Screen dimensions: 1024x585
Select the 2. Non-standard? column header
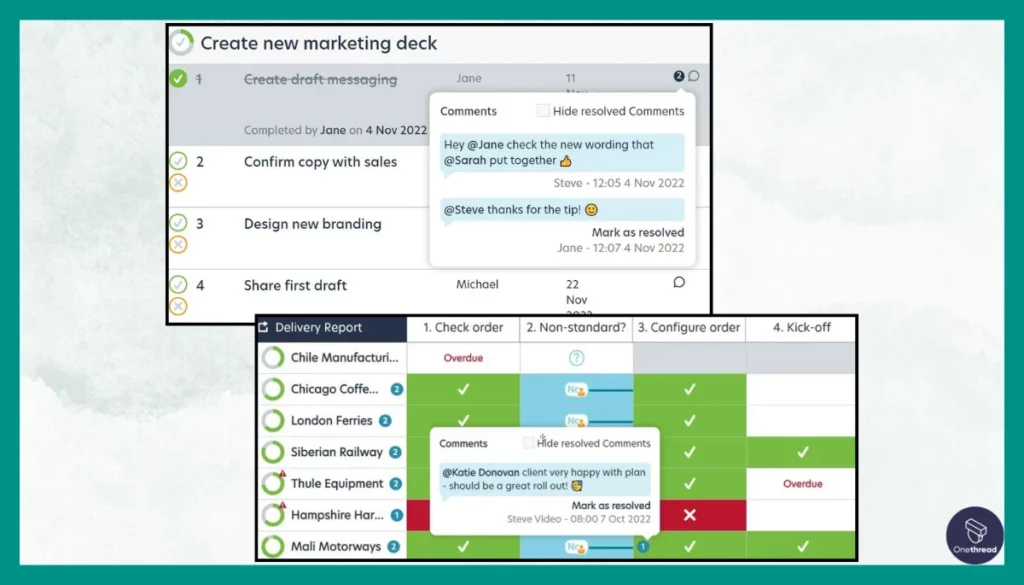point(576,328)
